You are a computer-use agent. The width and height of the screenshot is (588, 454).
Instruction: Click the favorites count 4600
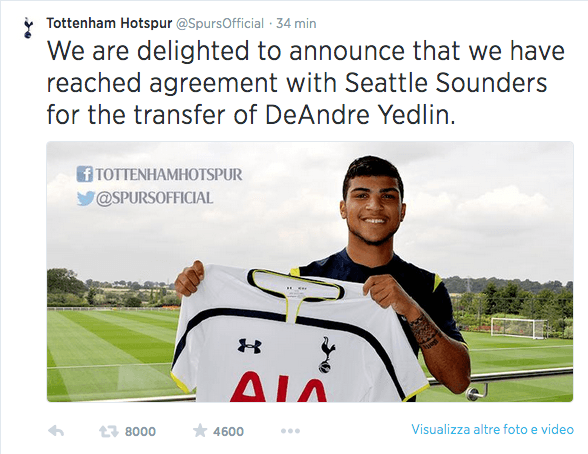pos(228,432)
